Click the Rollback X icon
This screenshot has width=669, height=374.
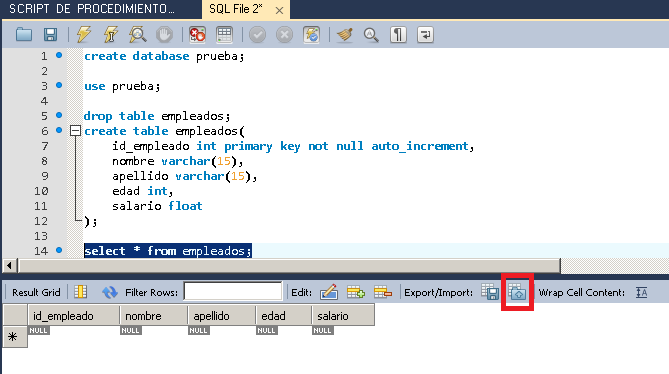284,35
